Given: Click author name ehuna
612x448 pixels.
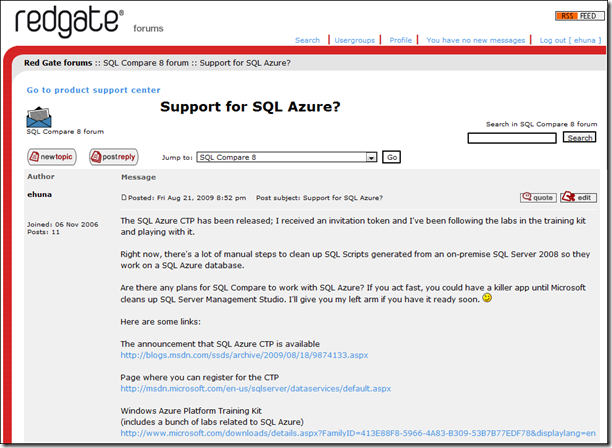Looking at the screenshot, I should point(39,194).
